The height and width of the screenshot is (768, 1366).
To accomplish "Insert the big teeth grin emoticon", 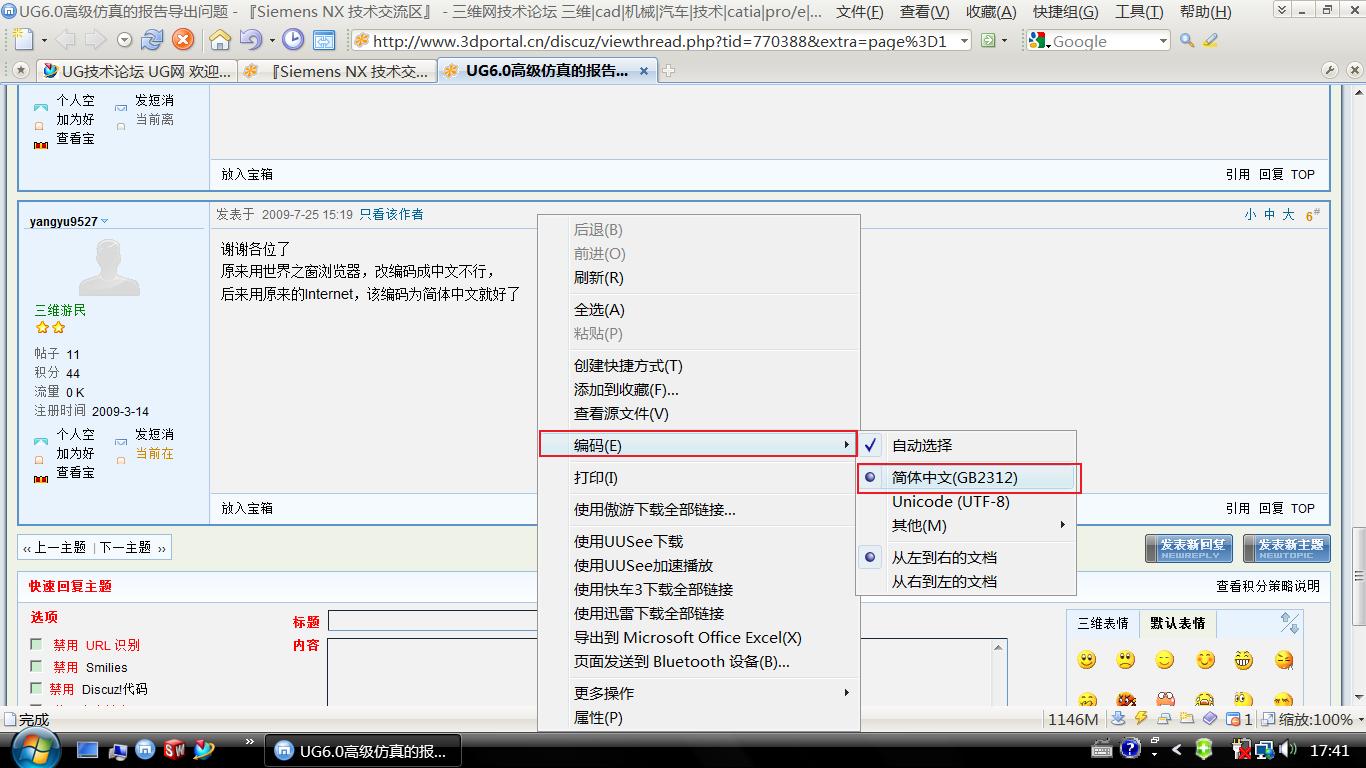I will [x=1243, y=660].
